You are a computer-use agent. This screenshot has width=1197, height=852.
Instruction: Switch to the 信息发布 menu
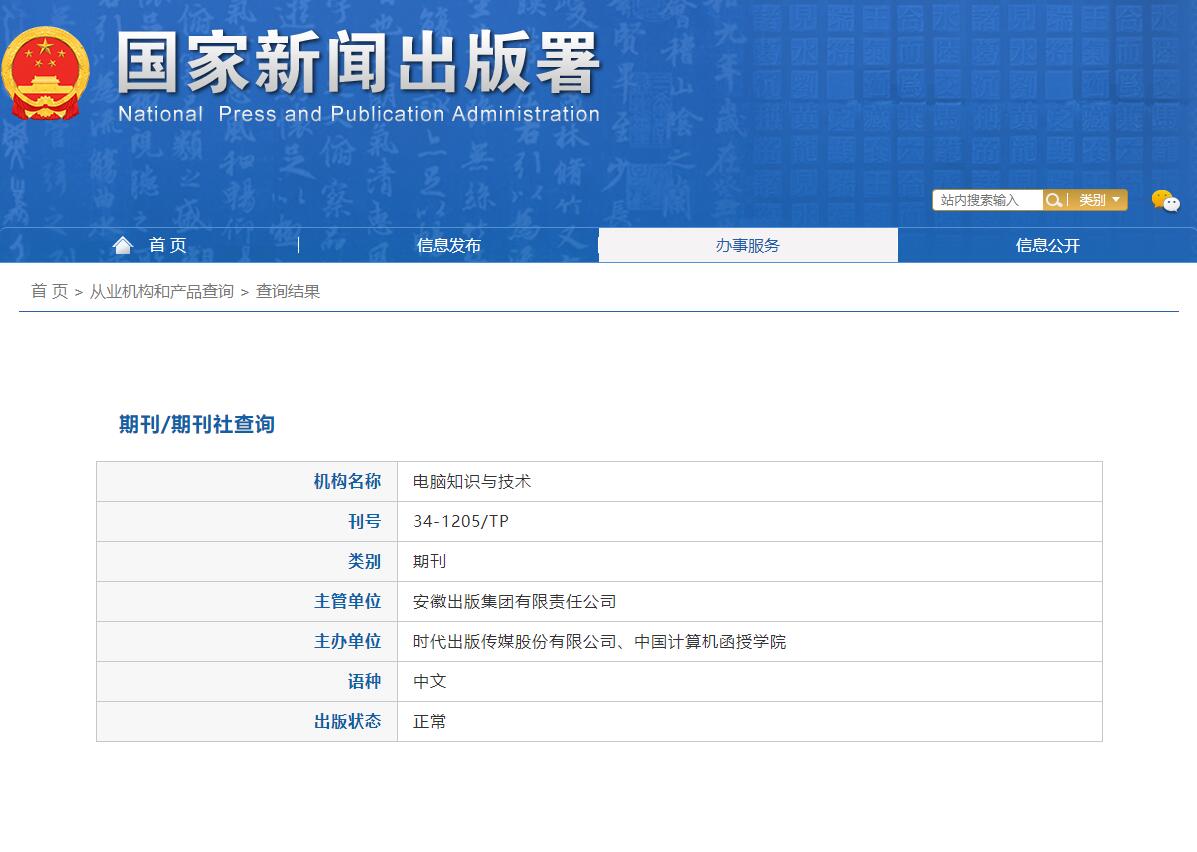tap(448, 245)
